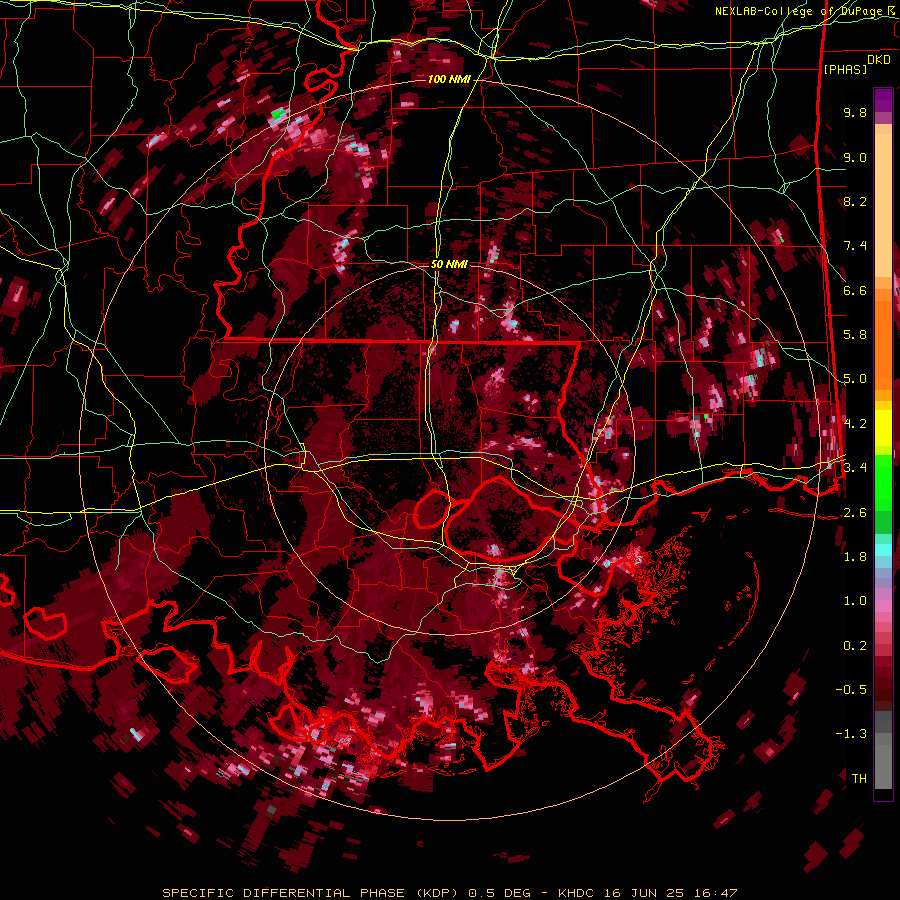Click the 9.8 value on the color scale
Image resolution: width=900 pixels, height=900 pixels.
855,112
